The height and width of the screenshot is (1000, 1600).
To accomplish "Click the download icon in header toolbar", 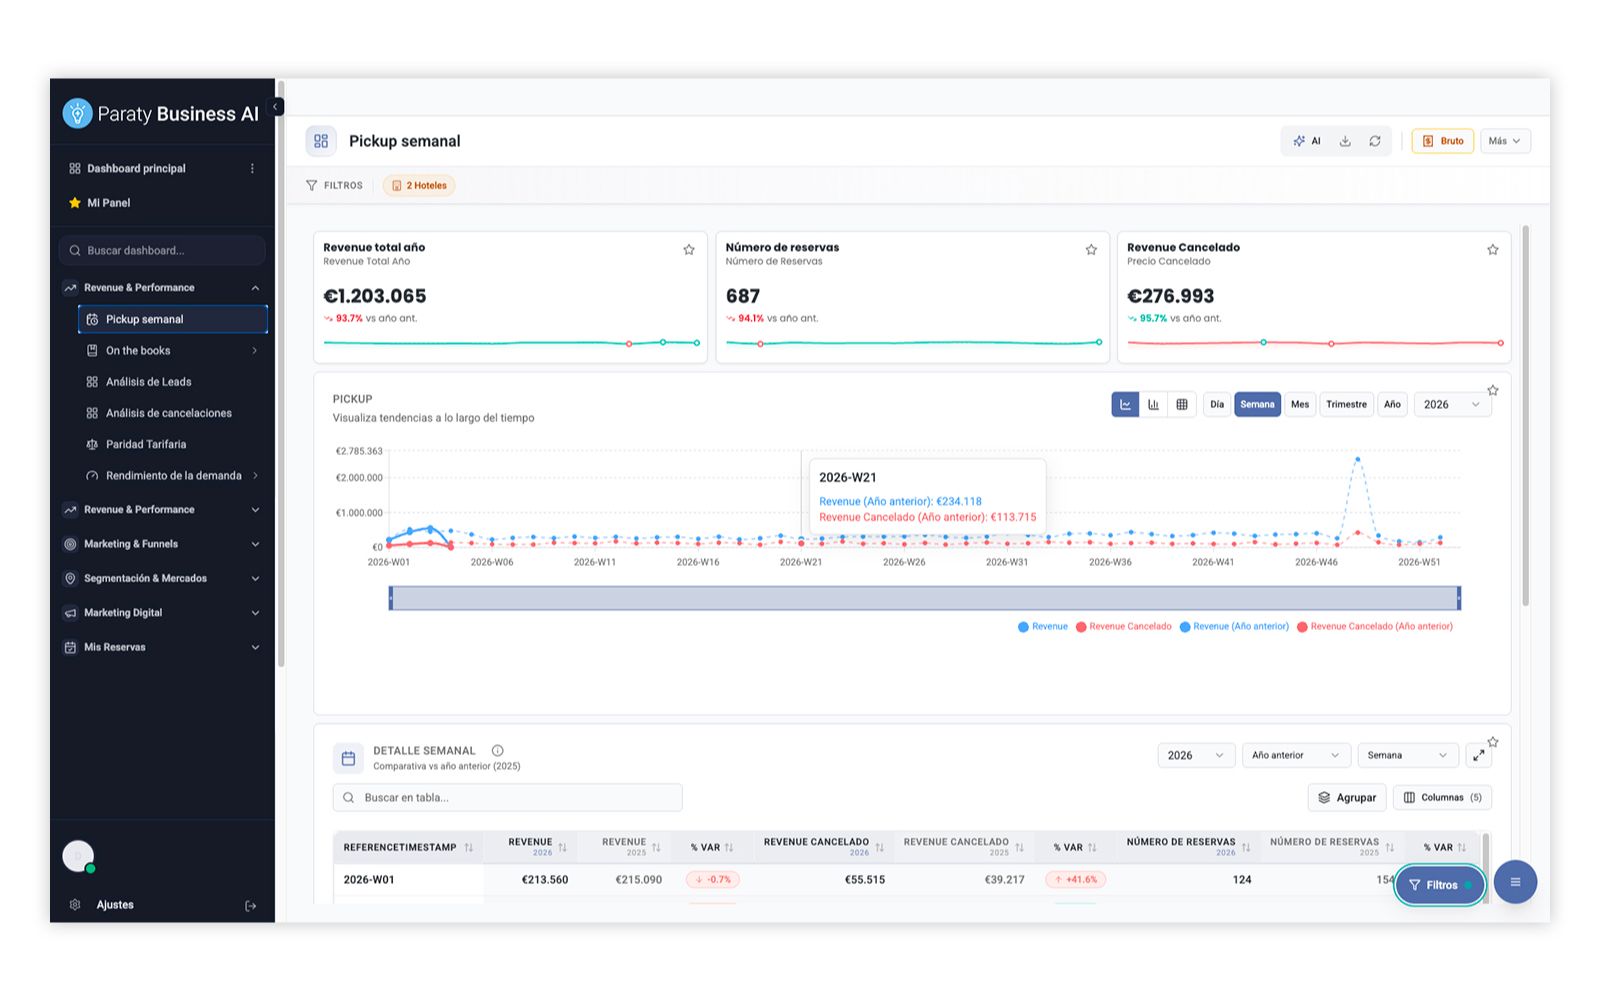I will tap(1345, 141).
